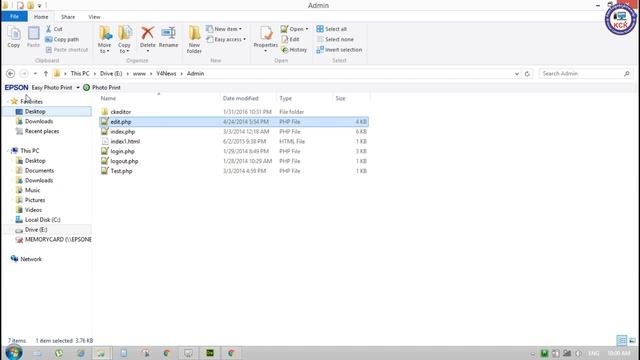Open the File tab
Screen dimensions: 640x360
[x=14, y=17]
